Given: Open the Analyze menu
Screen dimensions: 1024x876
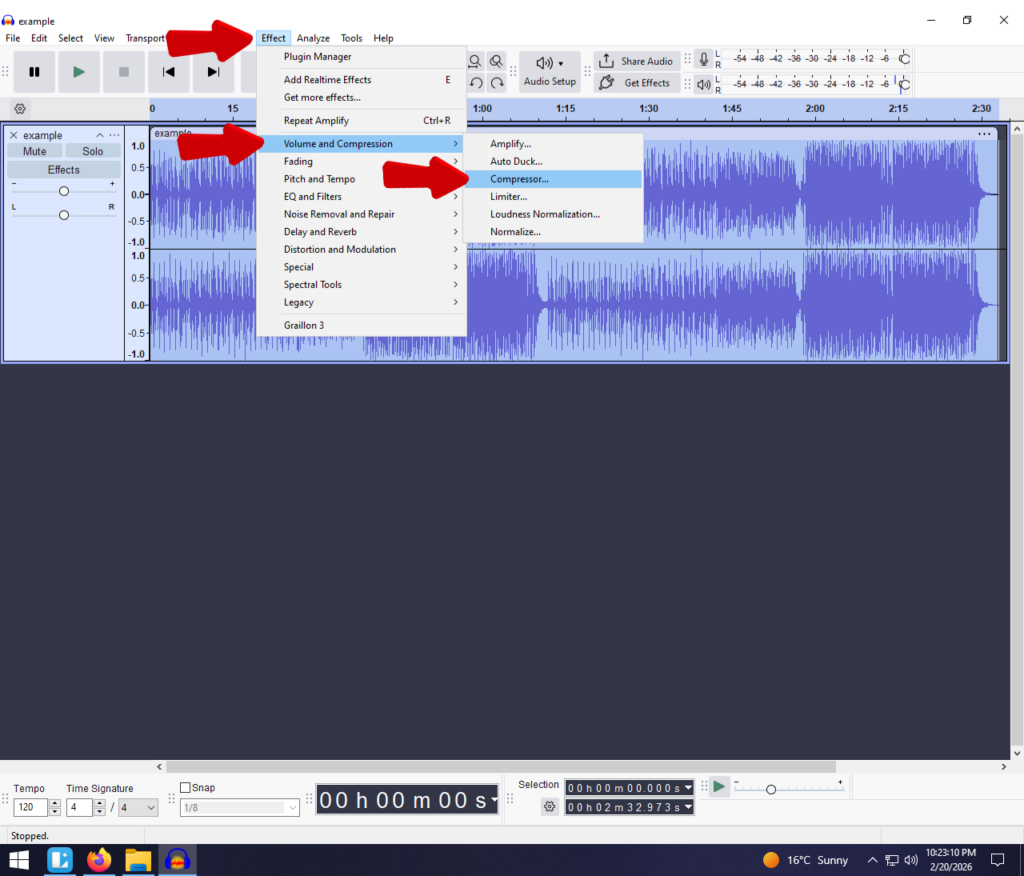Looking at the screenshot, I should [x=313, y=38].
